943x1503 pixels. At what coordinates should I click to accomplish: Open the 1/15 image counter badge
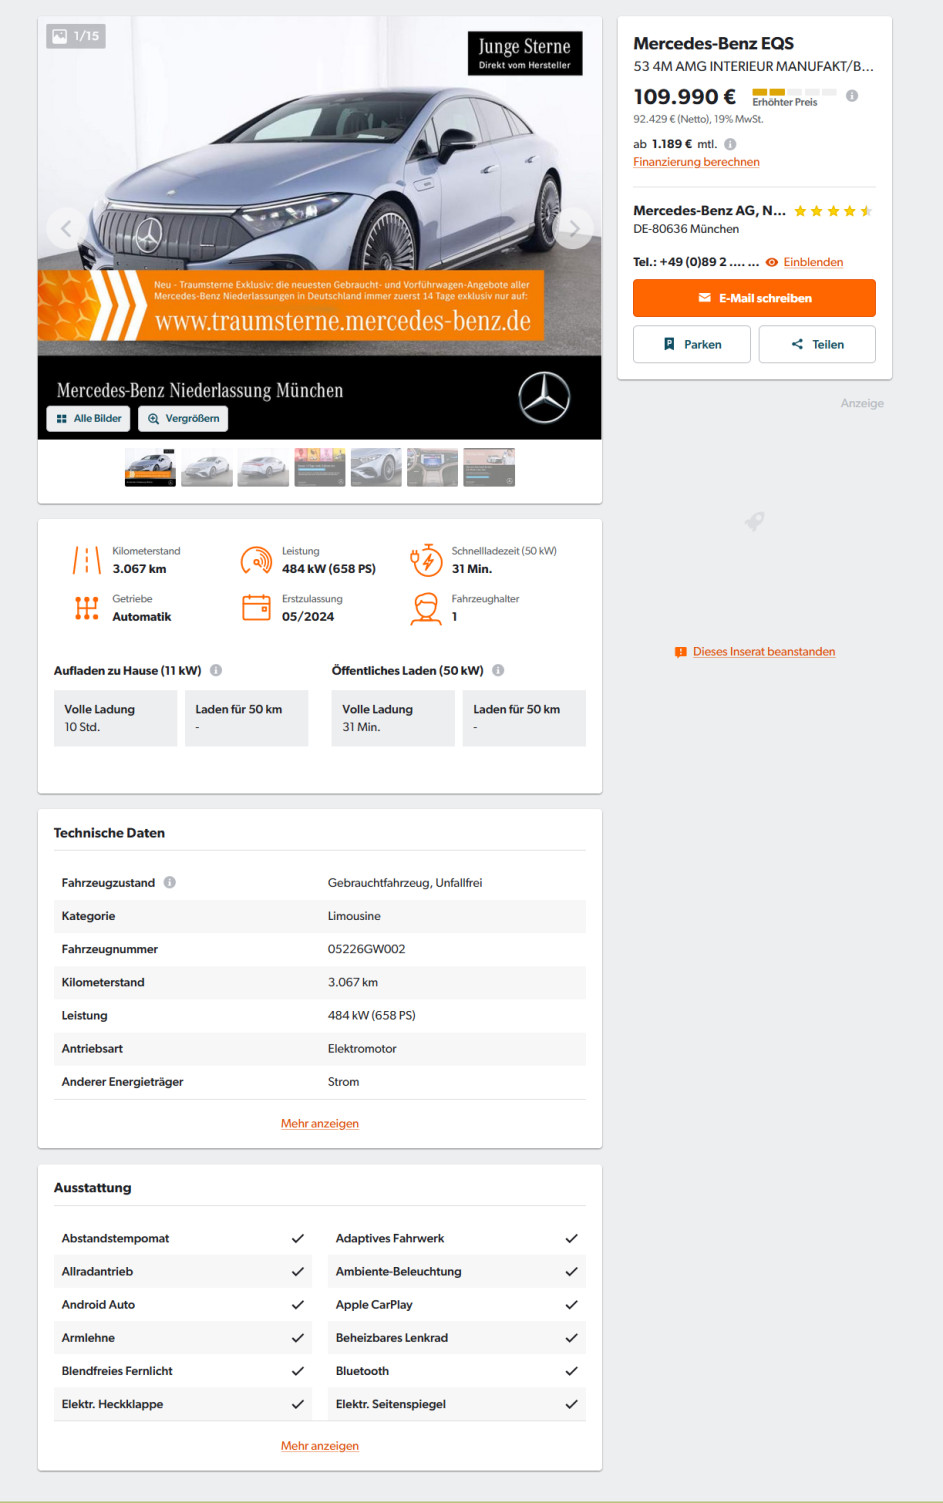click(x=76, y=36)
